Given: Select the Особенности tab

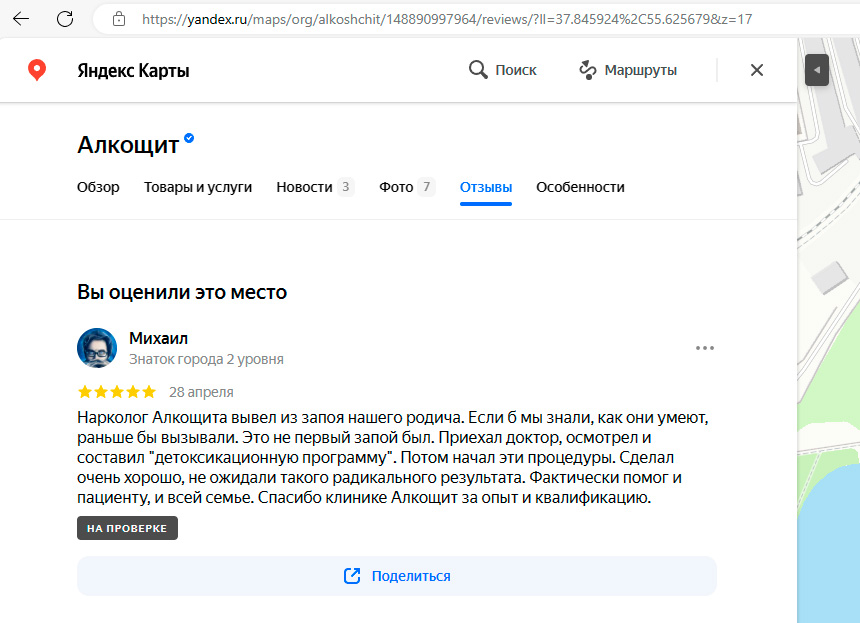Looking at the screenshot, I should coord(580,187).
